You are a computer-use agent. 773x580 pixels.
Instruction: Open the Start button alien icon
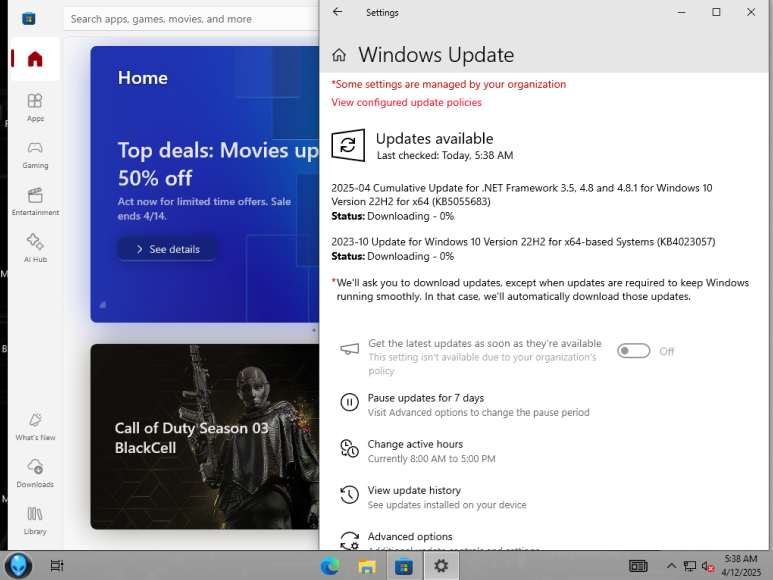(18, 566)
